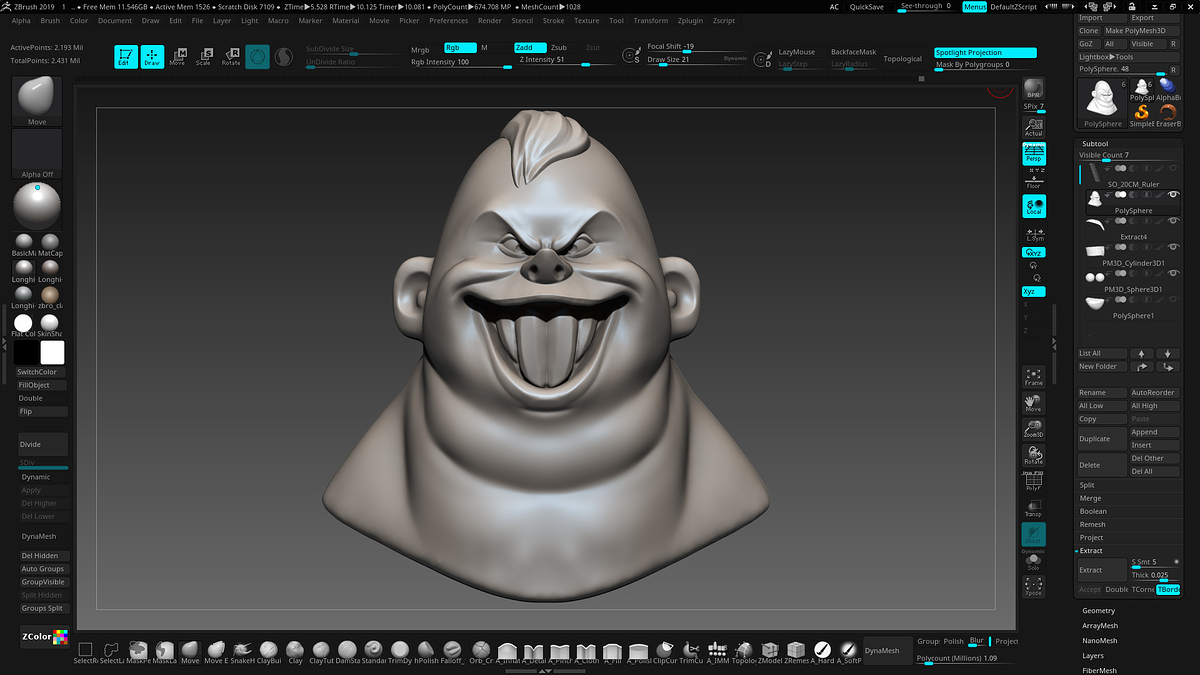Viewport: 1200px width, 675px height.
Task: Expand the NanoMesh section
Action: coord(1099,641)
